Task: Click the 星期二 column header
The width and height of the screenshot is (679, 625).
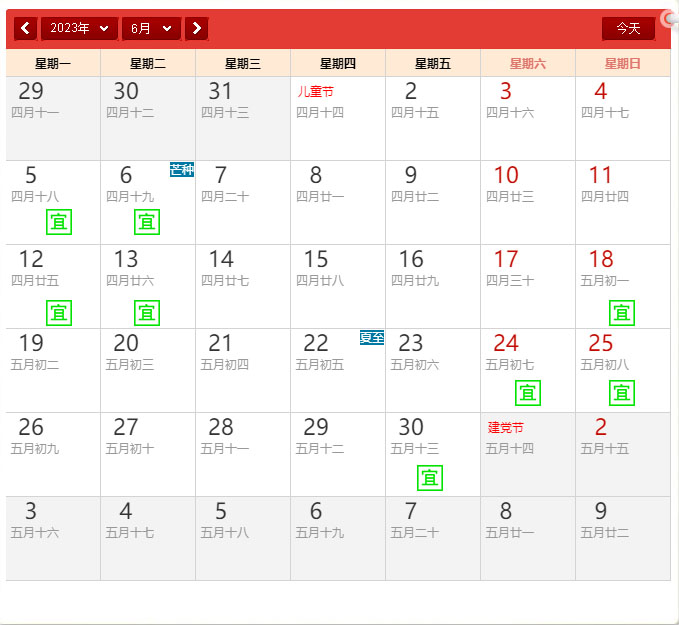Action: pyautogui.click(x=148, y=64)
